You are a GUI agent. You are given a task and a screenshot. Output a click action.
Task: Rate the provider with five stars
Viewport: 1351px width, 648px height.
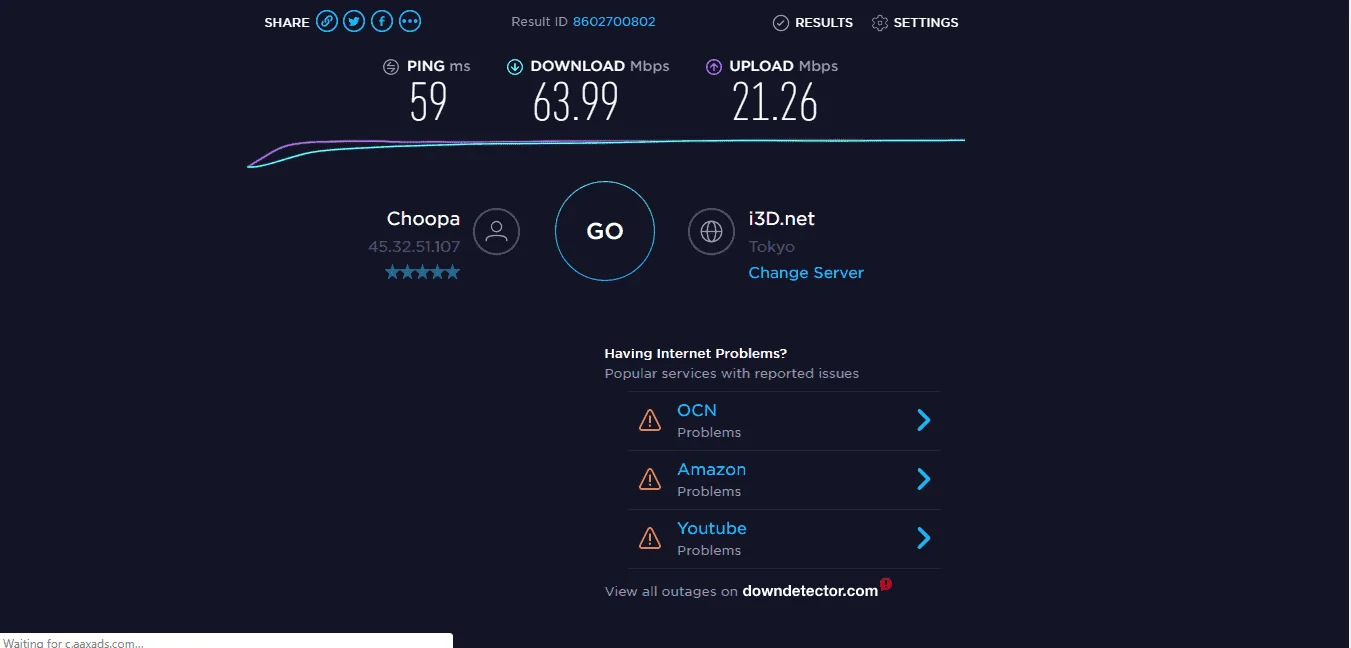pos(423,272)
